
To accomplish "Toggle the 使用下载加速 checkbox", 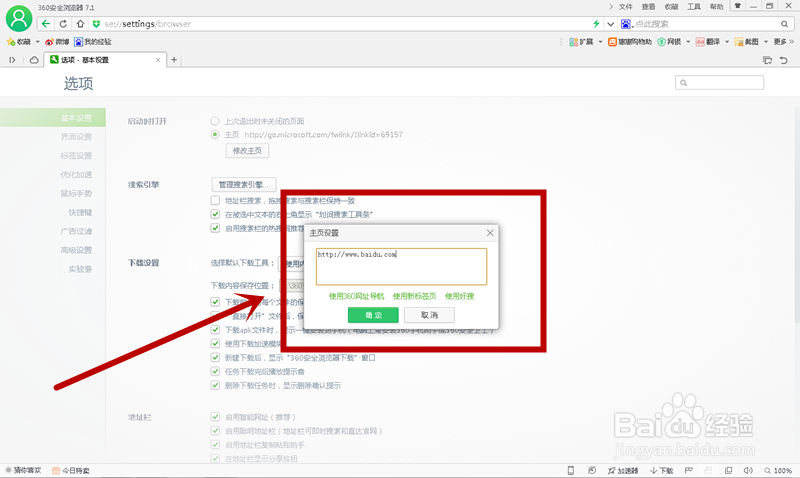I will (x=215, y=343).
